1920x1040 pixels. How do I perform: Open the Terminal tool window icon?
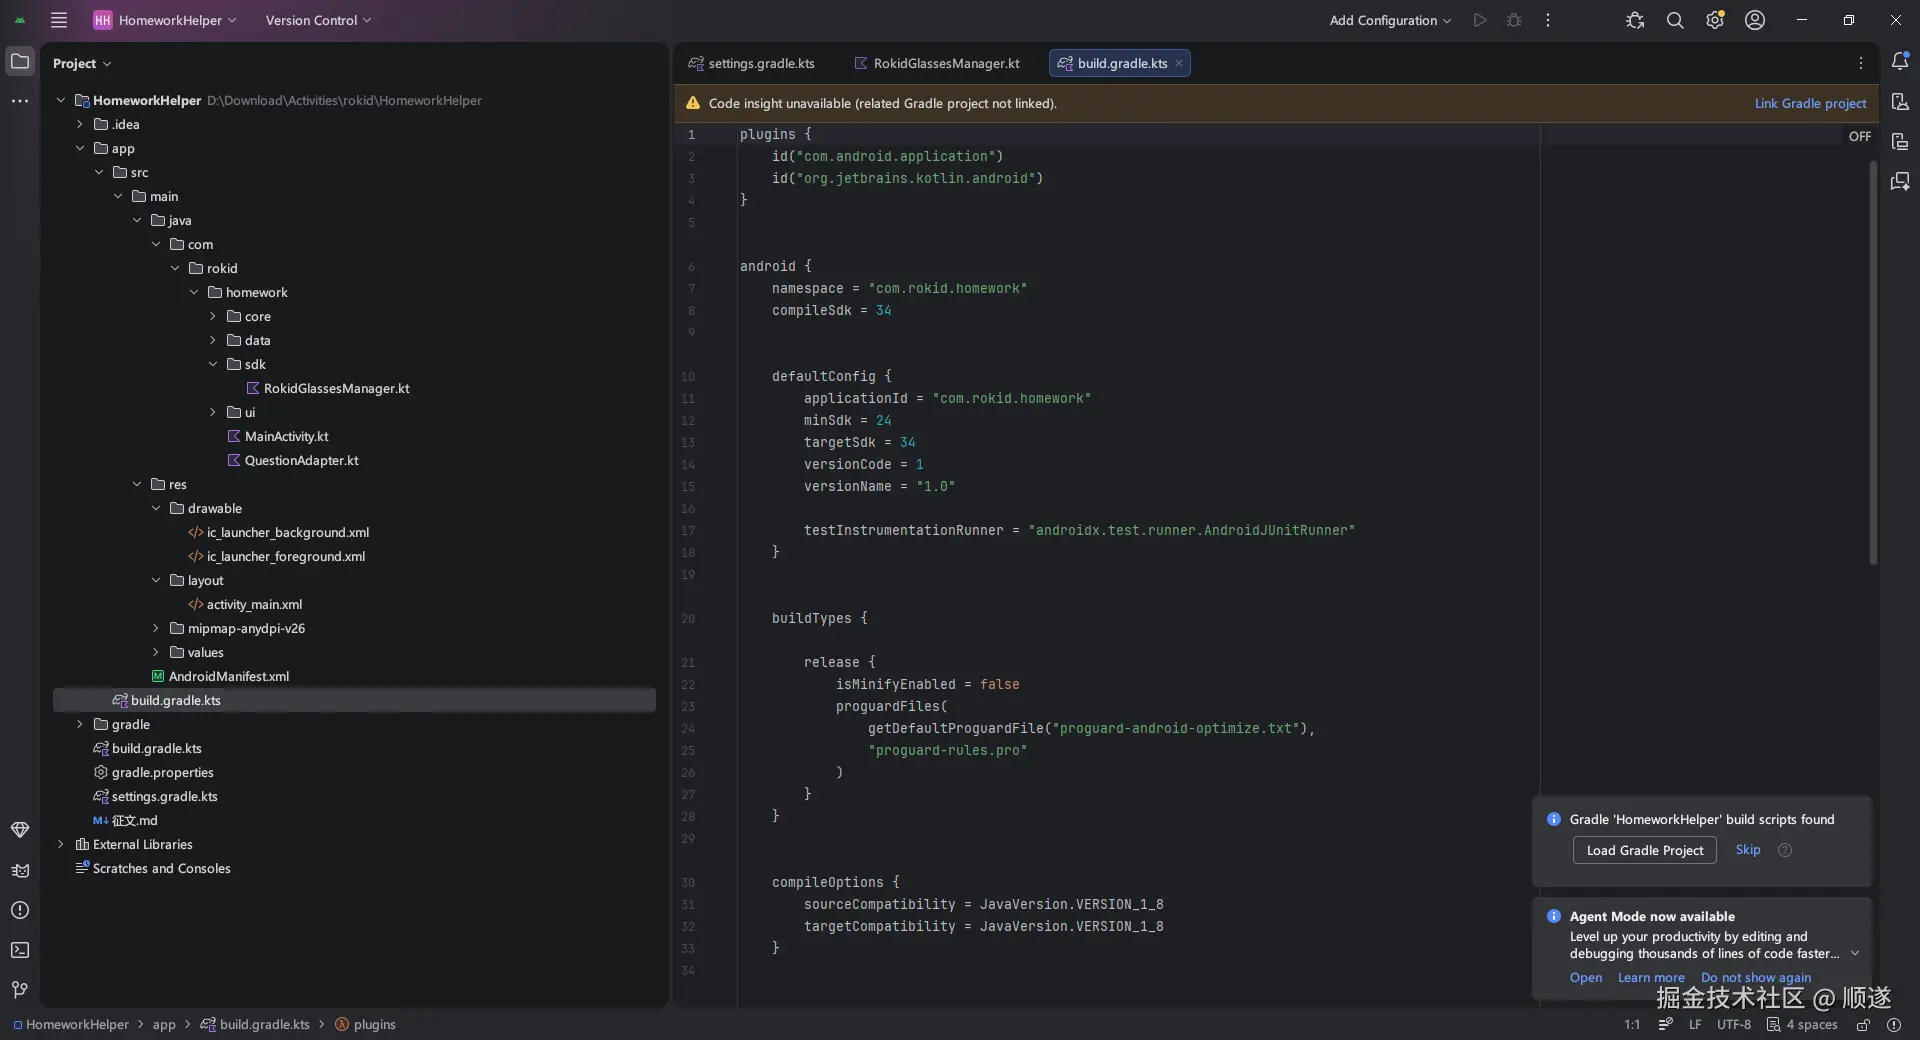[x=20, y=950]
